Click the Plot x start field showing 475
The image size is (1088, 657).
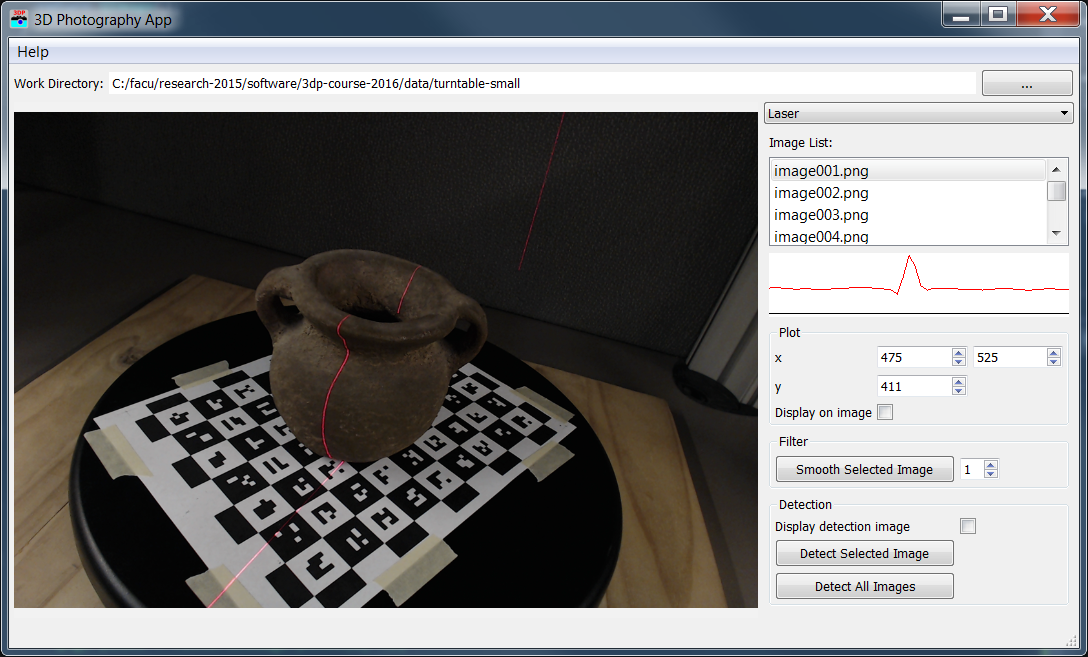pyautogui.click(x=915, y=357)
